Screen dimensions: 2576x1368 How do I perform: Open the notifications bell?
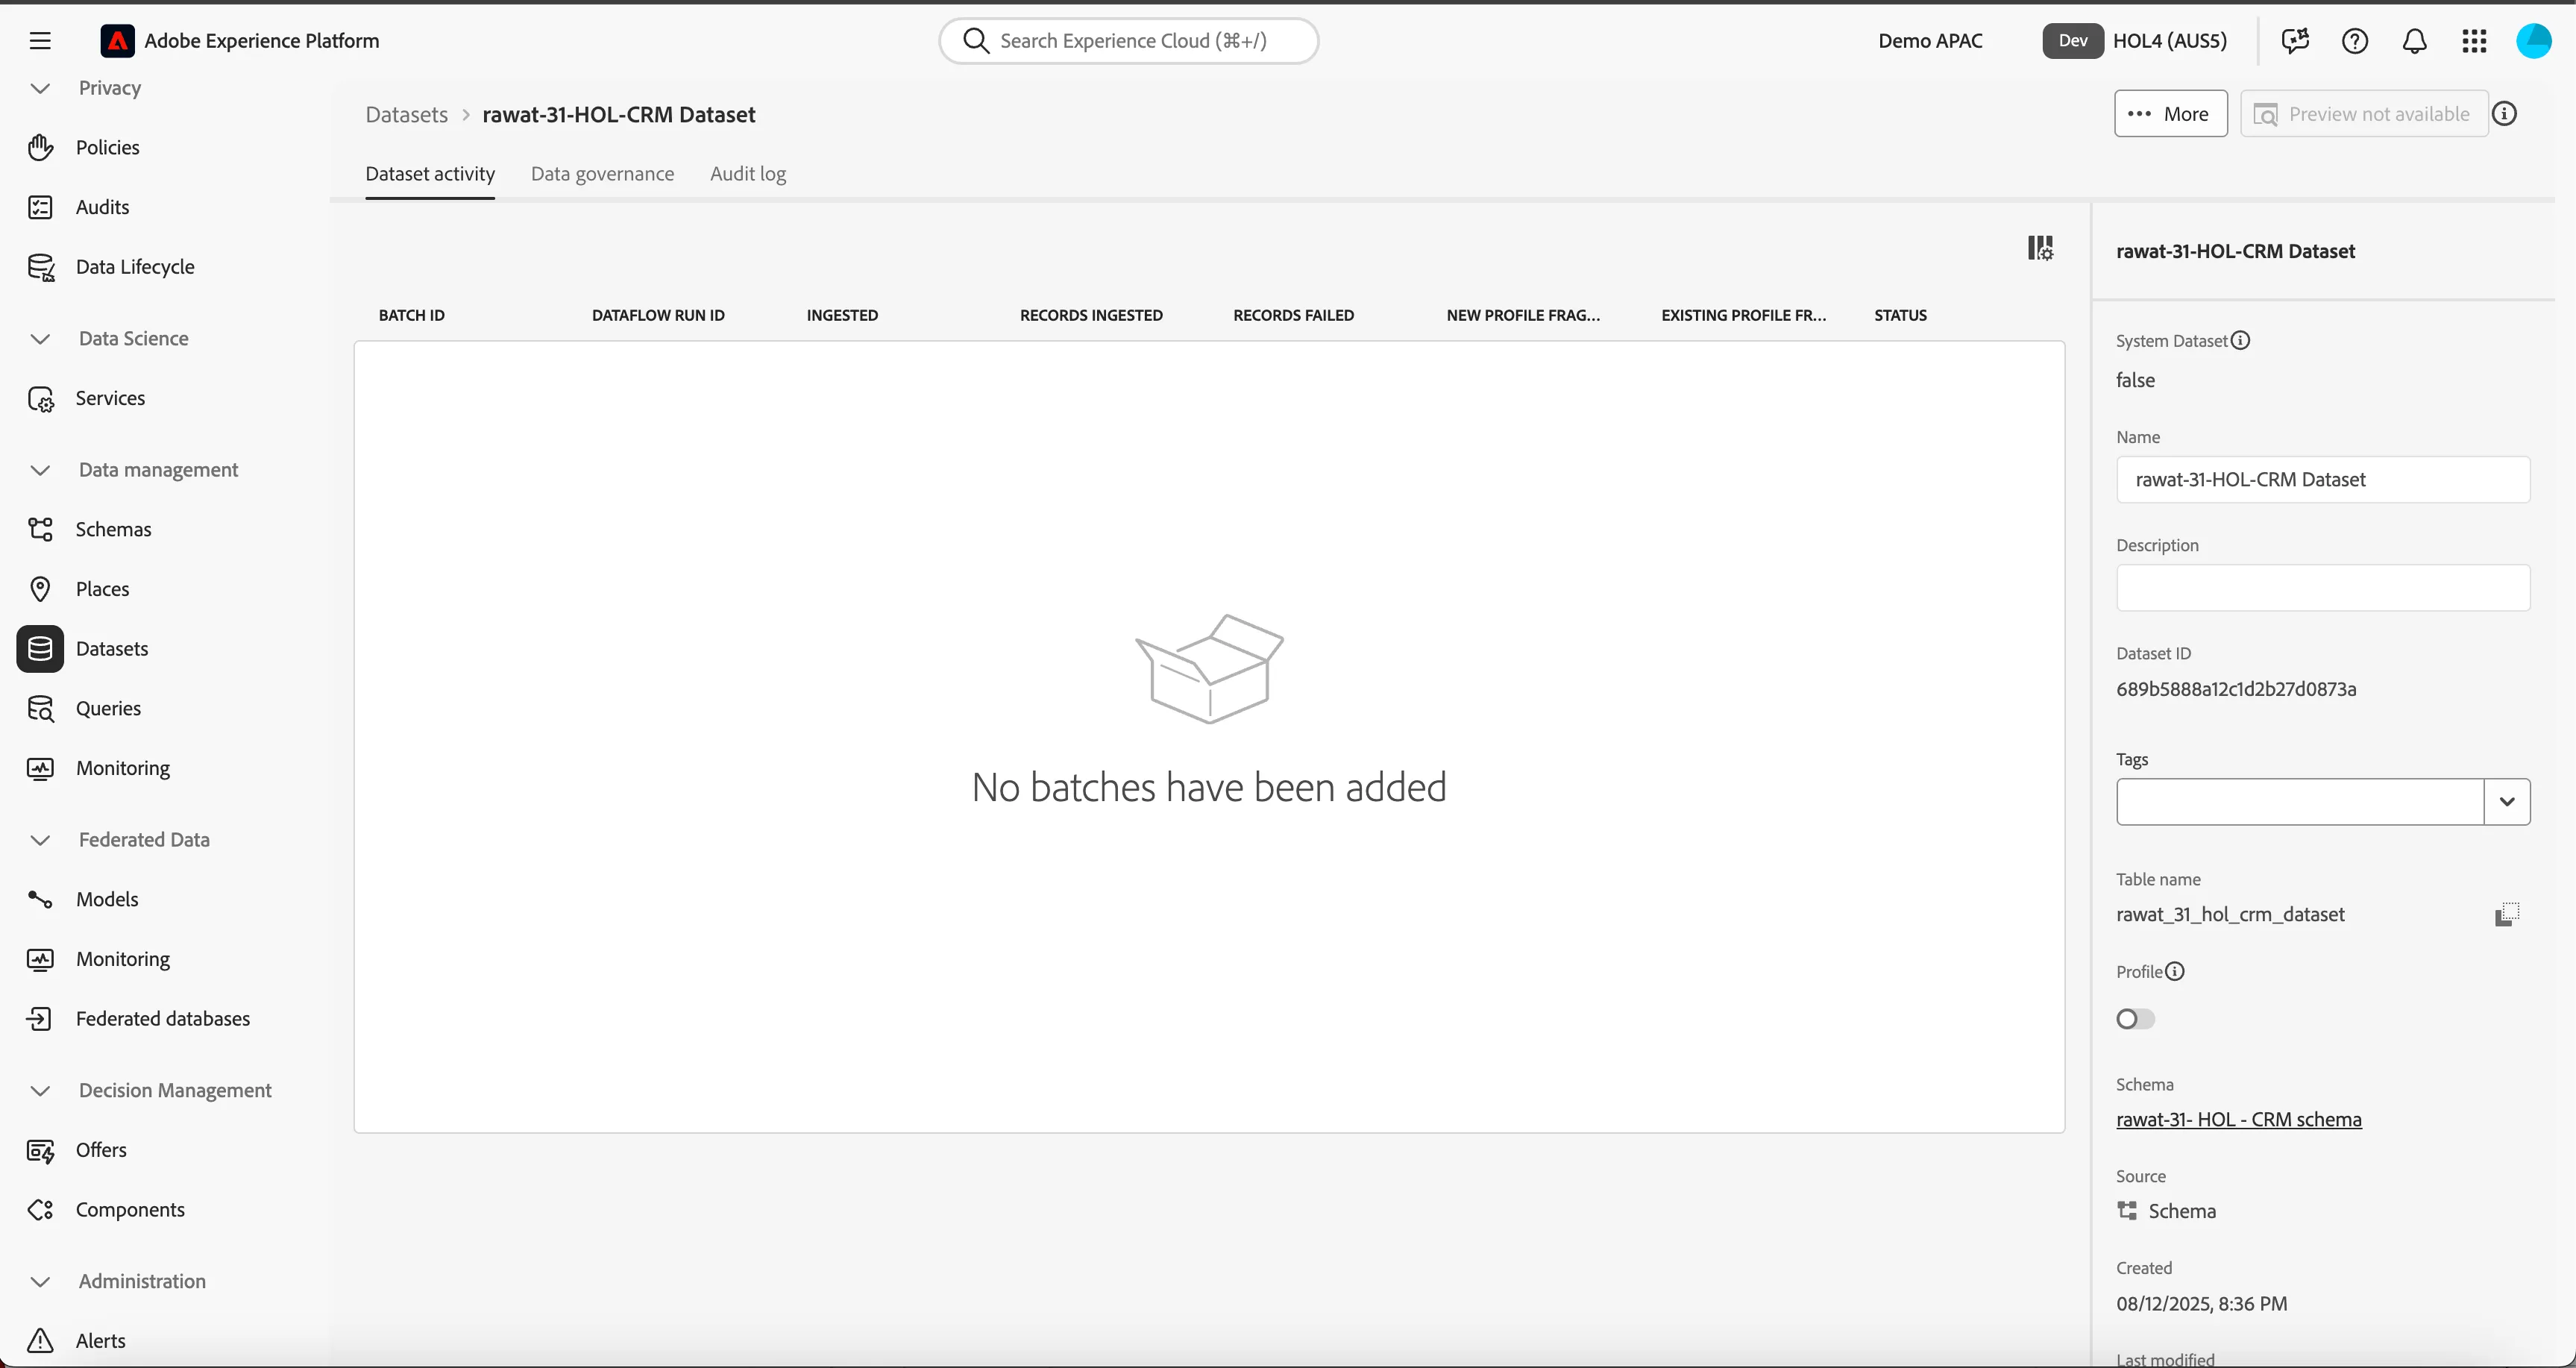coord(2415,41)
